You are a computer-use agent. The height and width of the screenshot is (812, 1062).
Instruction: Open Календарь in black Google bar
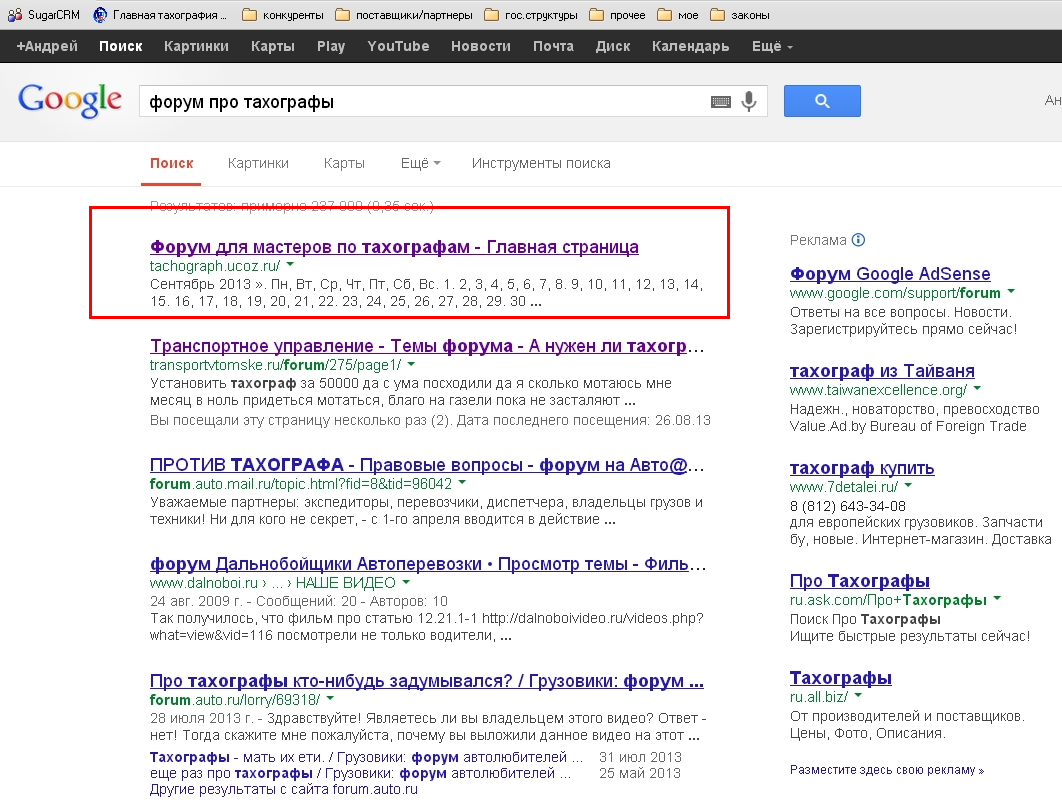[x=691, y=46]
